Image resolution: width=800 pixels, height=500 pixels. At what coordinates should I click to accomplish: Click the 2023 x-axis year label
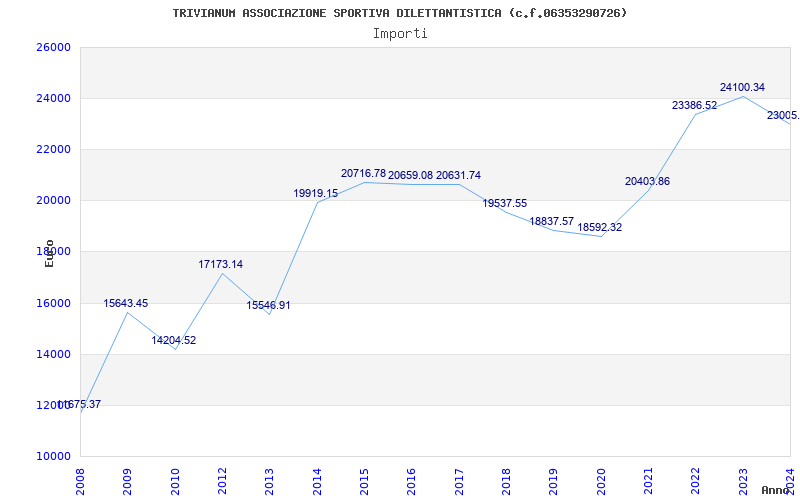[743, 481]
